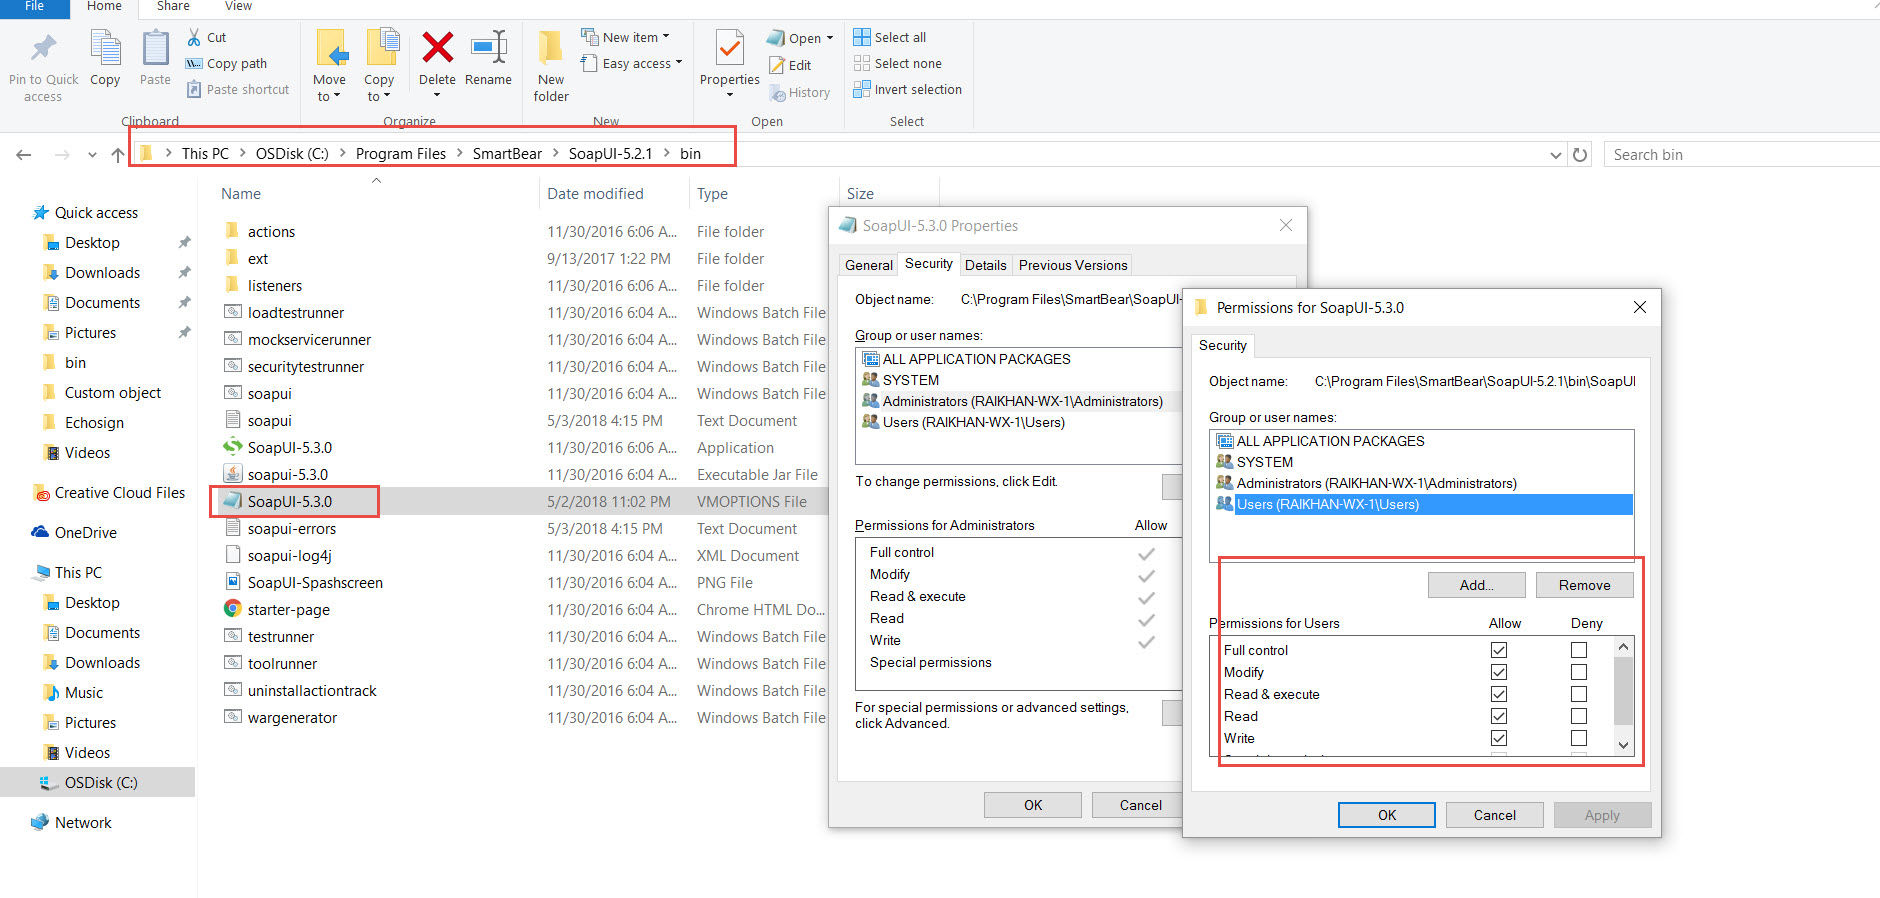Click the History icon in Open group
The image size is (1880, 898).
(777, 92)
